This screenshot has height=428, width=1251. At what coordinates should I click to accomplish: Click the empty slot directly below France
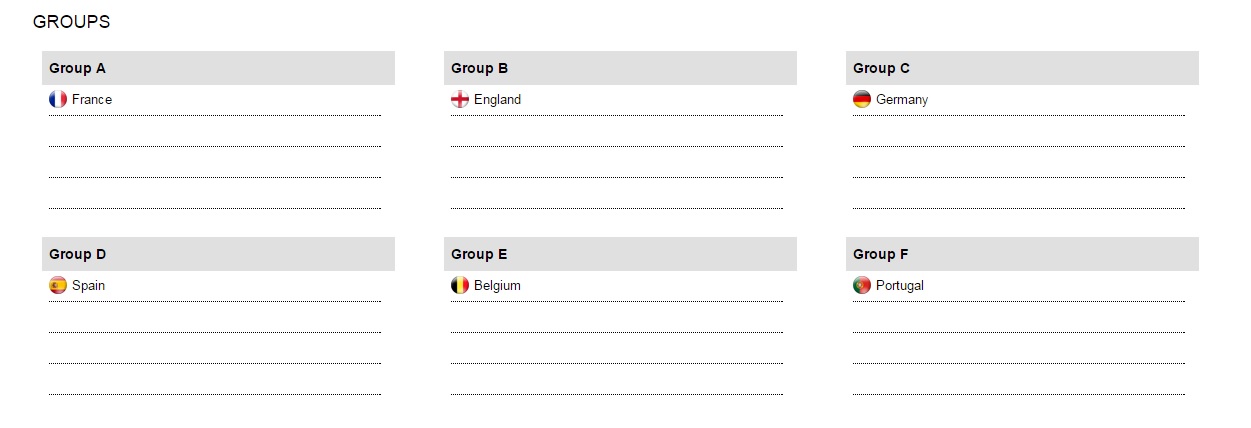click(x=215, y=132)
